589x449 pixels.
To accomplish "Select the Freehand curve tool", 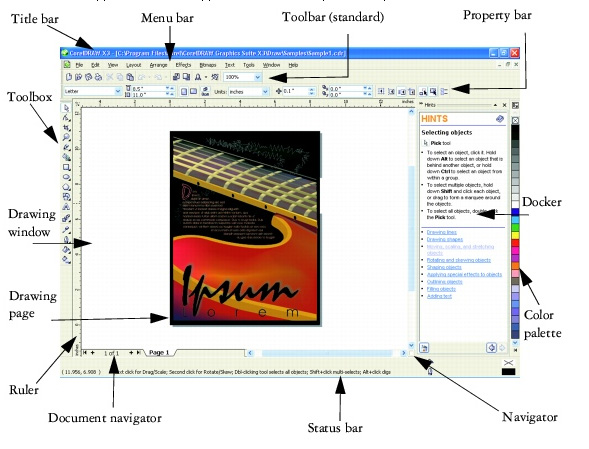I will coord(66,147).
